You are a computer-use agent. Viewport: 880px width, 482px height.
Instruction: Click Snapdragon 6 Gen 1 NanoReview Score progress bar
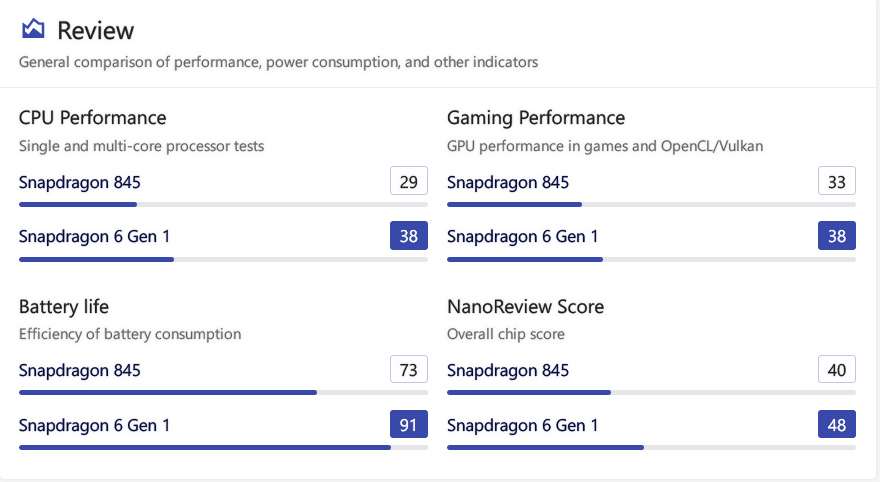click(651, 447)
